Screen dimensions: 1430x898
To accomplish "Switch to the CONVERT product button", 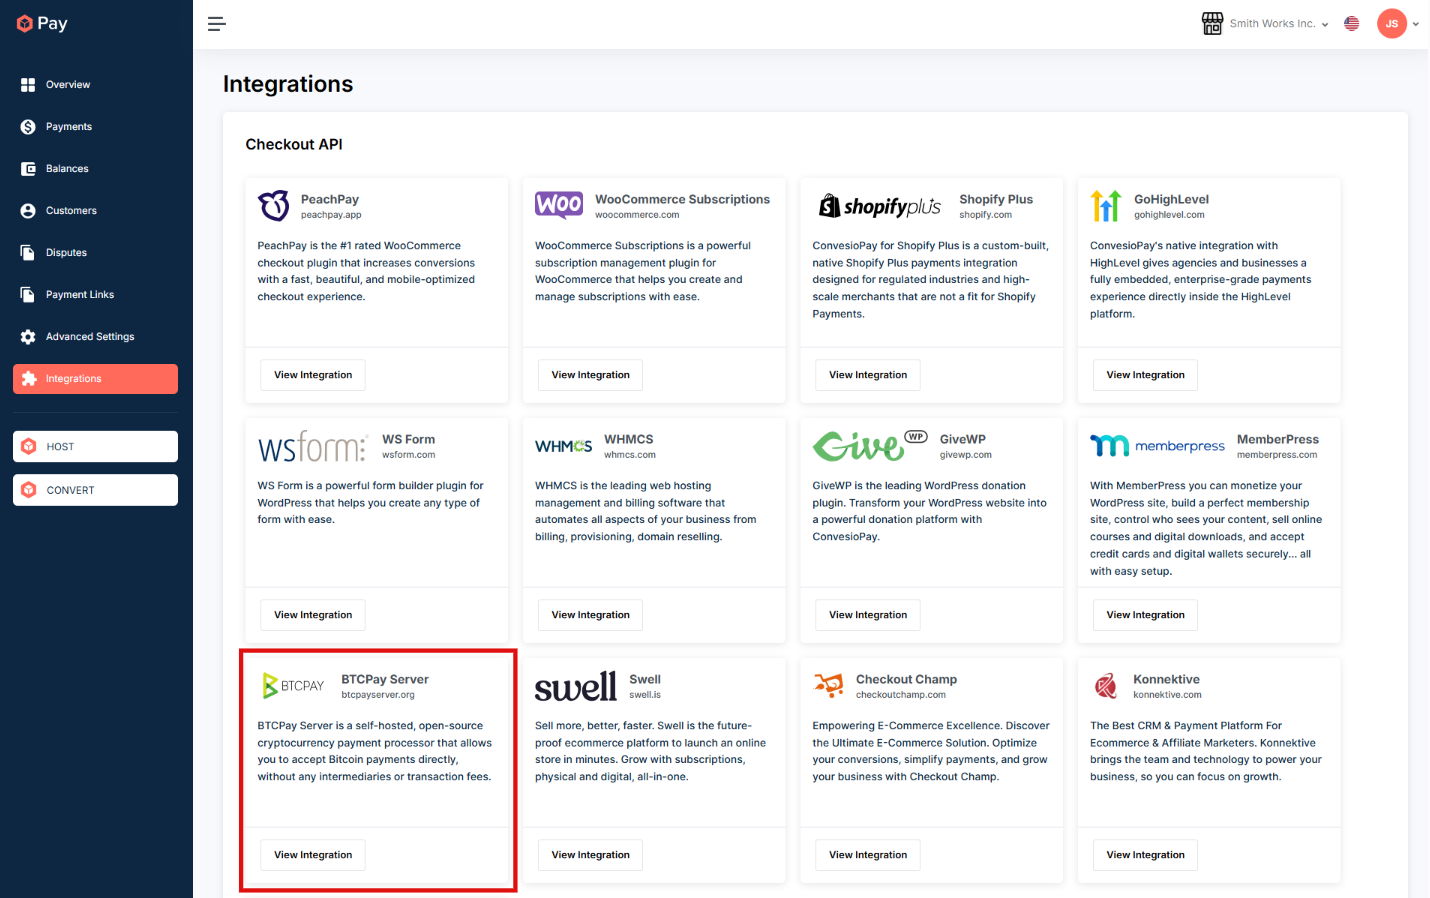I will coord(95,490).
